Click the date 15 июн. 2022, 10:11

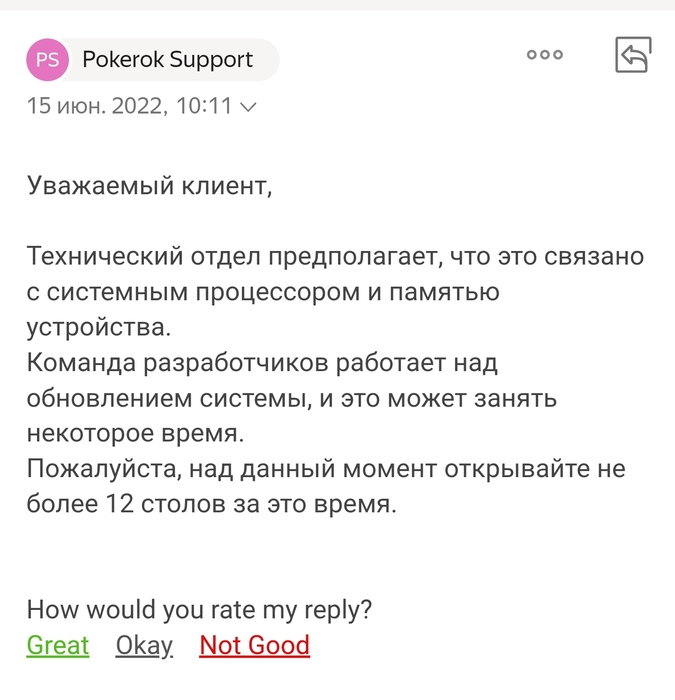(x=128, y=106)
